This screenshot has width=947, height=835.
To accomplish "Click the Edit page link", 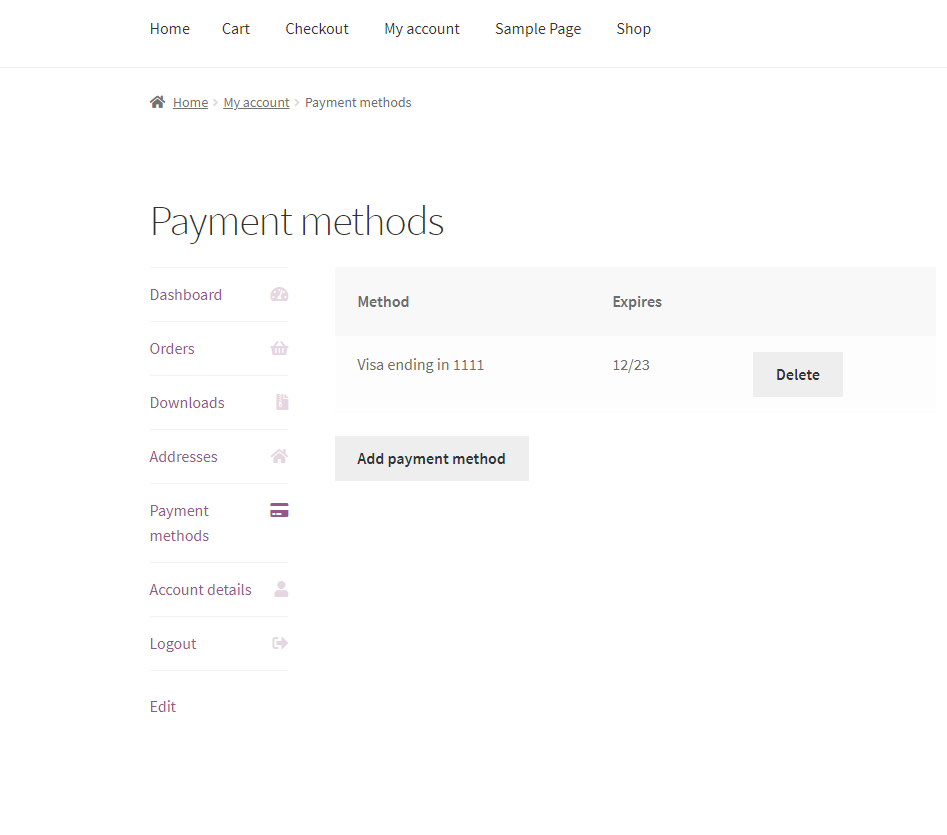I will 162,706.
